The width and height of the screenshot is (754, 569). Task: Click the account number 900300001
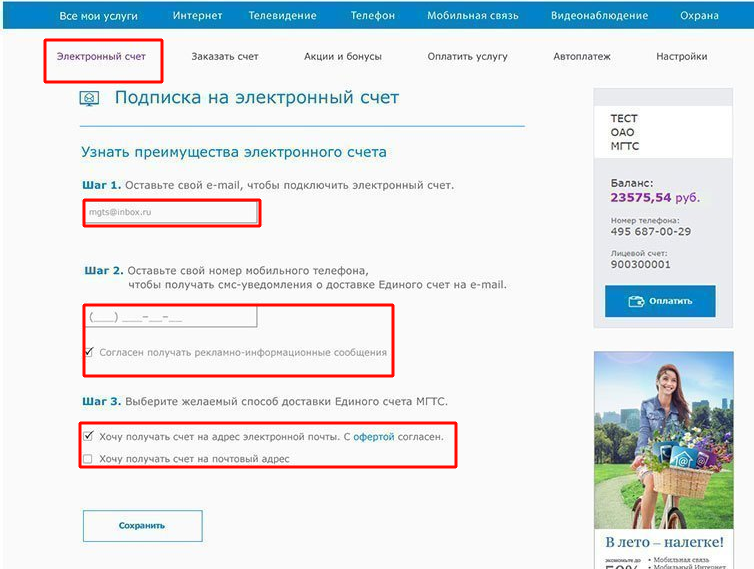(x=640, y=264)
